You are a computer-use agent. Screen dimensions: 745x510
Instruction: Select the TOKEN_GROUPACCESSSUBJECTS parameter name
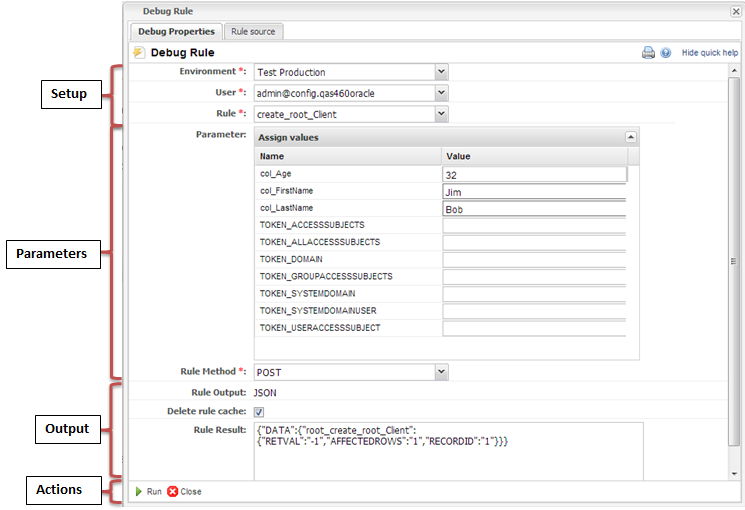pyautogui.click(x=326, y=276)
